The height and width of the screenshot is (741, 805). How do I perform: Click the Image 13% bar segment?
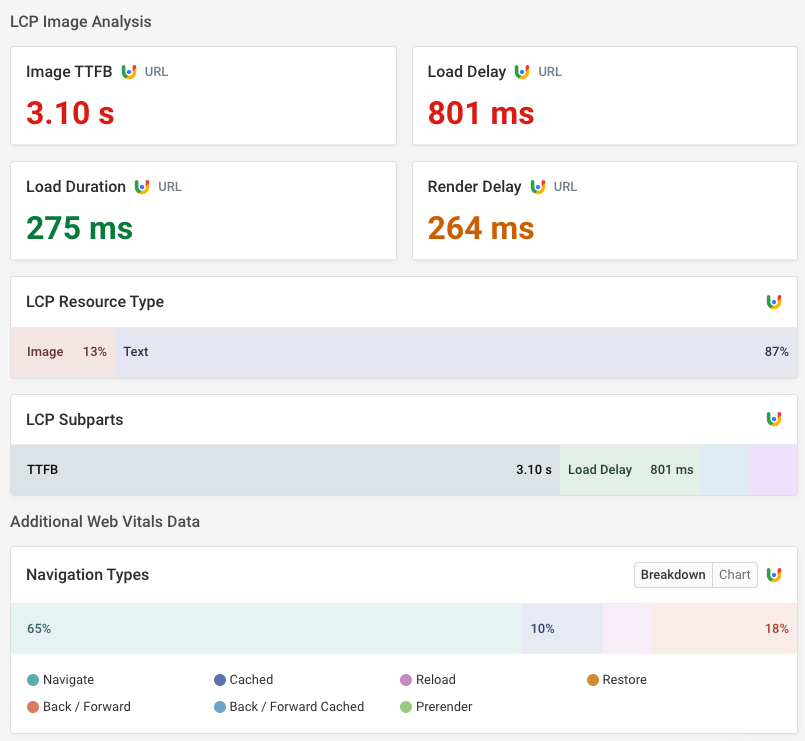click(x=60, y=351)
